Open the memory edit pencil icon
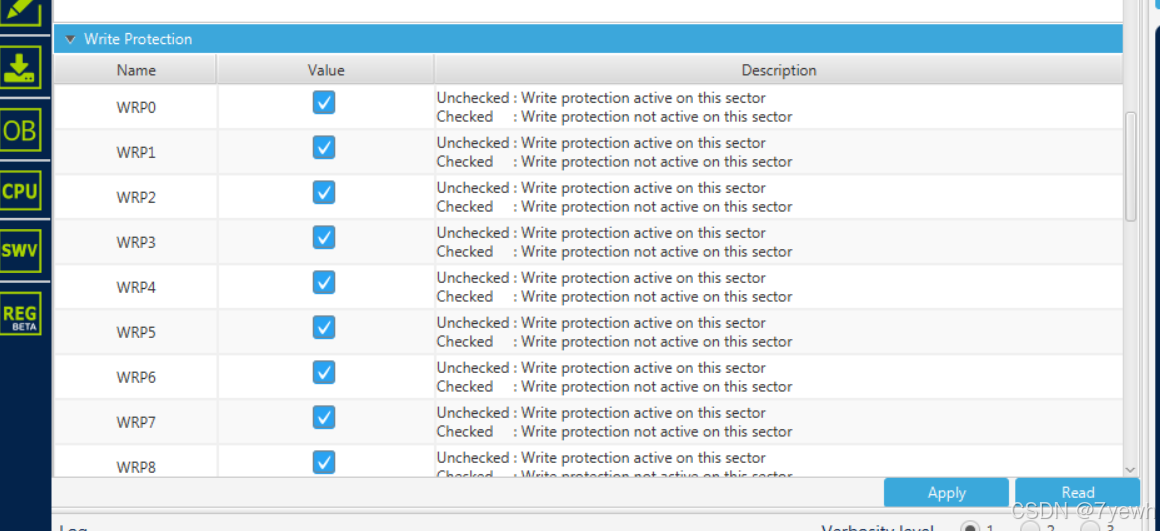This screenshot has width=1160, height=531. click(20, 10)
